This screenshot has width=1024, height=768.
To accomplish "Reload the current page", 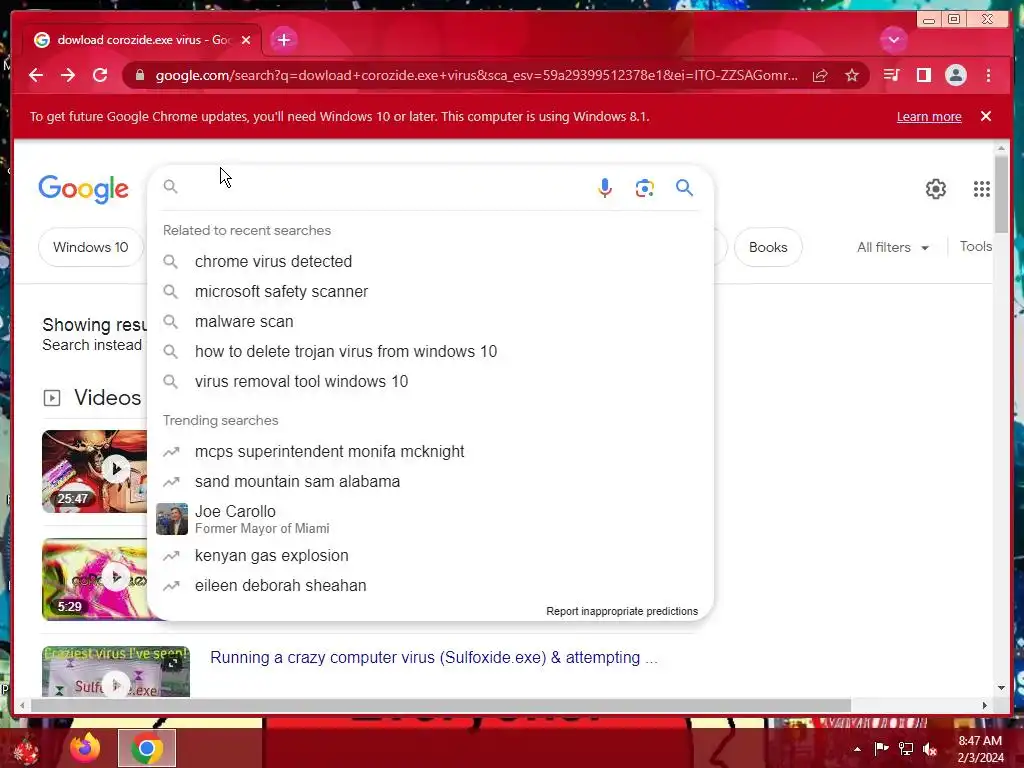I will [x=100, y=75].
